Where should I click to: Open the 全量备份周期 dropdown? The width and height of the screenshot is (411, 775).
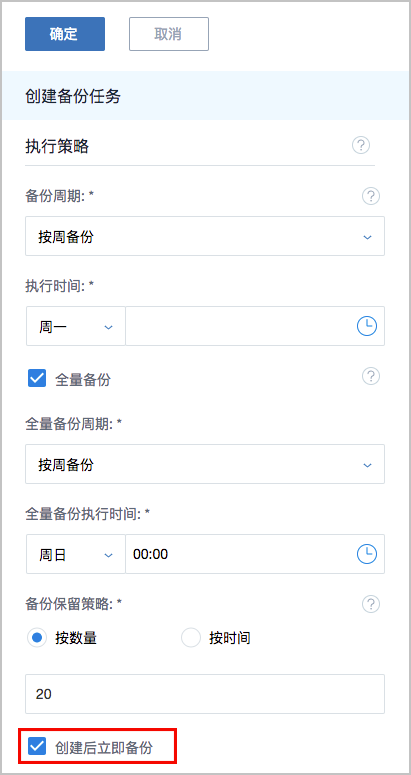click(x=205, y=464)
